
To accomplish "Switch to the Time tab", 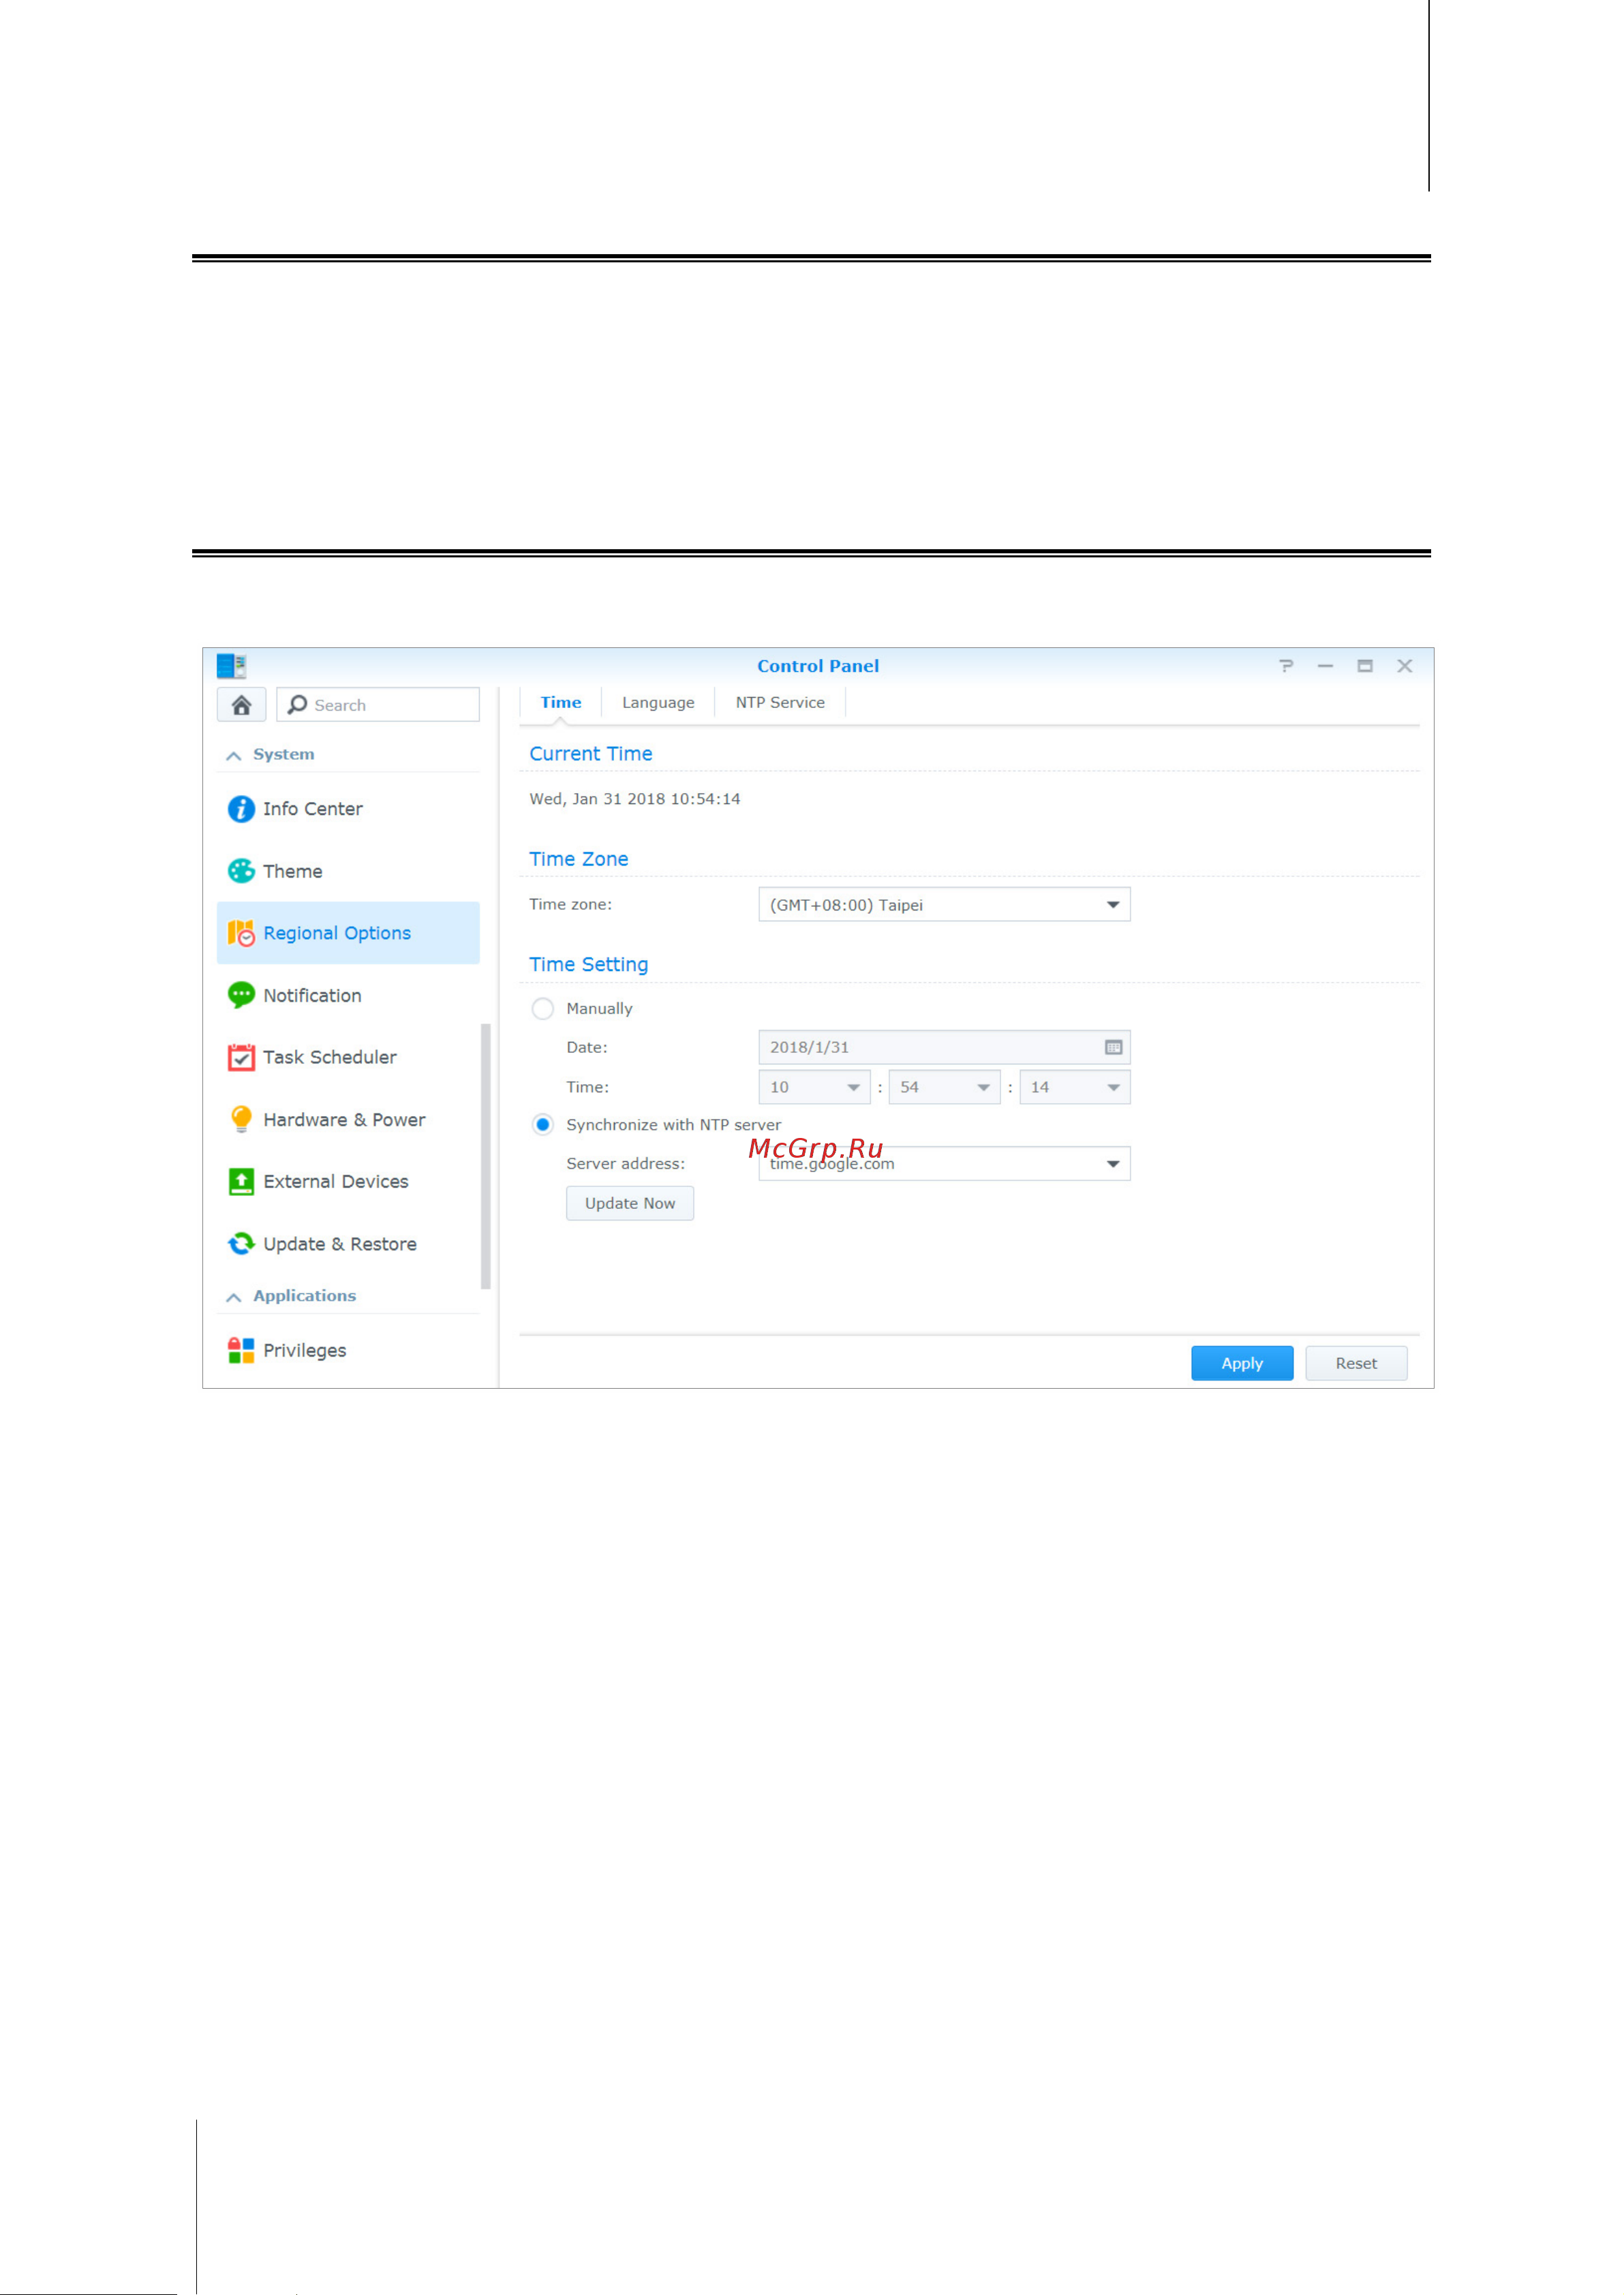I will tap(561, 702).
